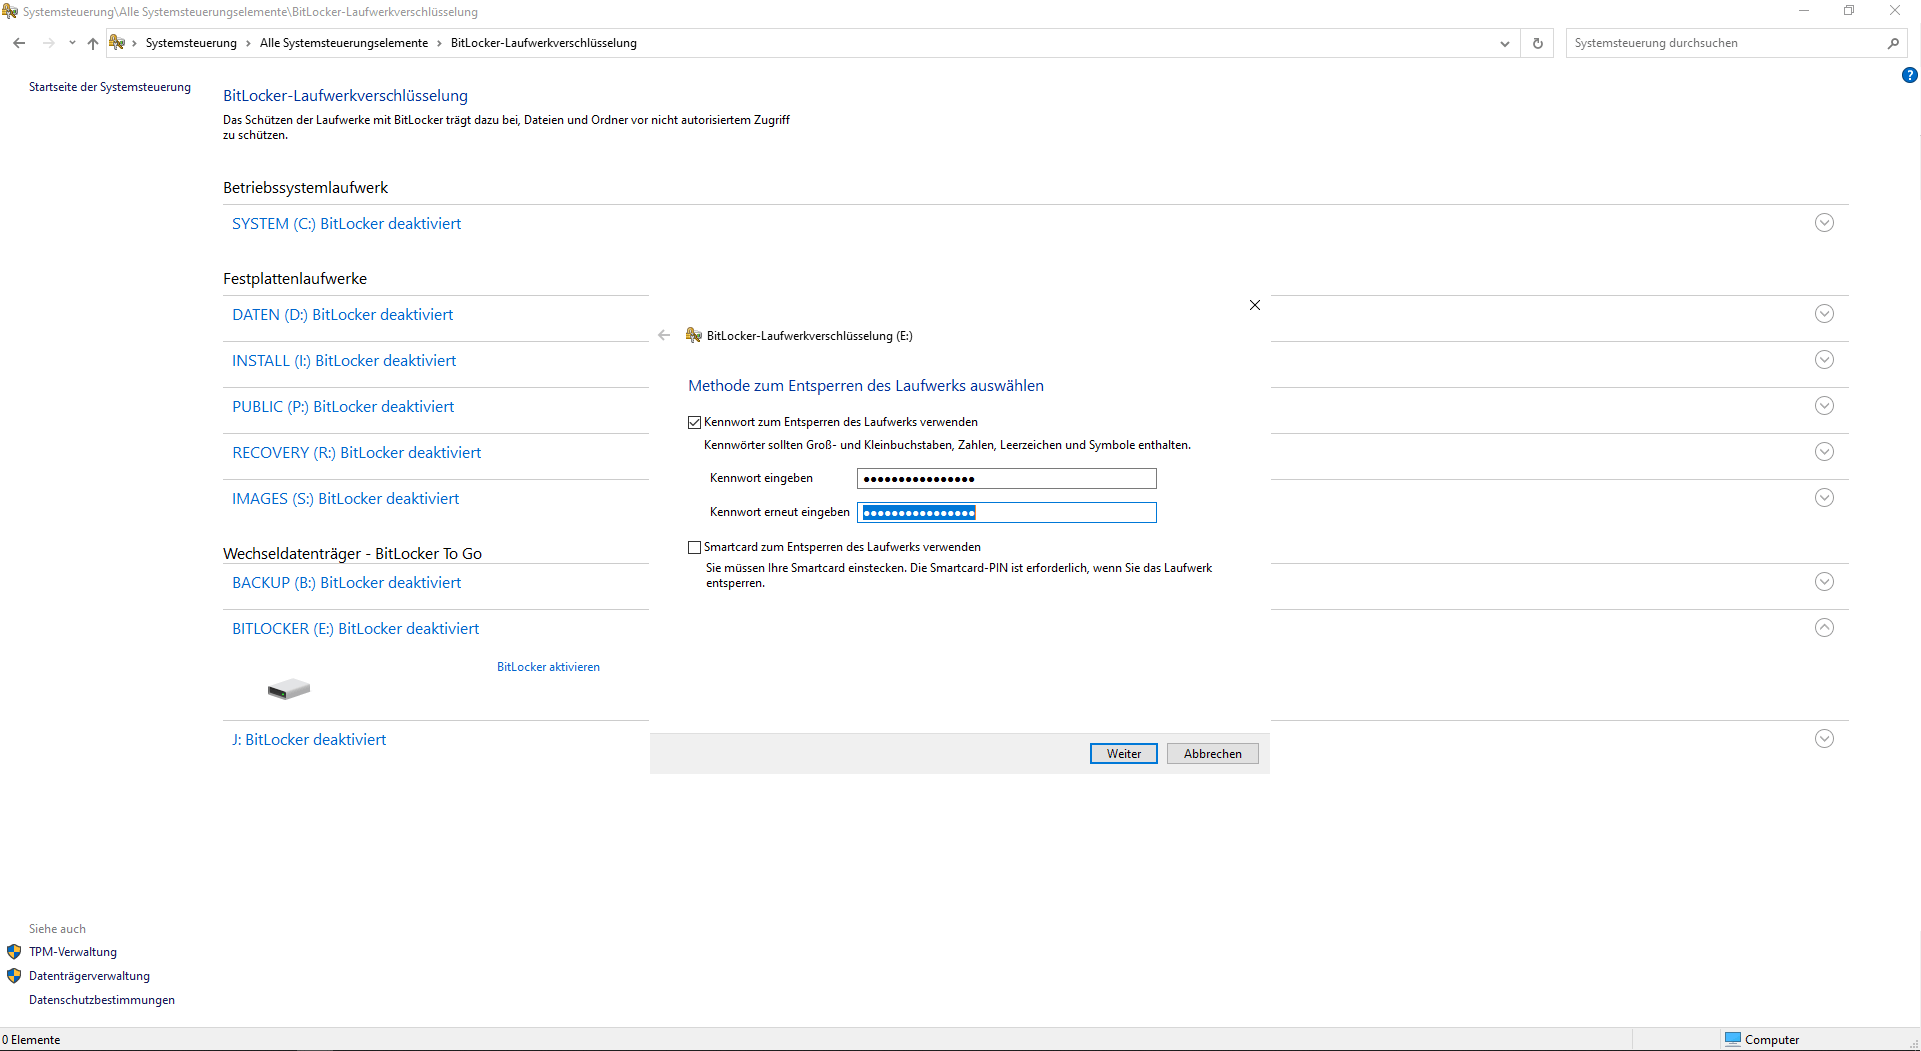The height and width of the screenshot is (1051, 1921).
Task: Enable Smartcard zum Entsperren checkbox
Action: pyautogui.click(x=694, y=547)
